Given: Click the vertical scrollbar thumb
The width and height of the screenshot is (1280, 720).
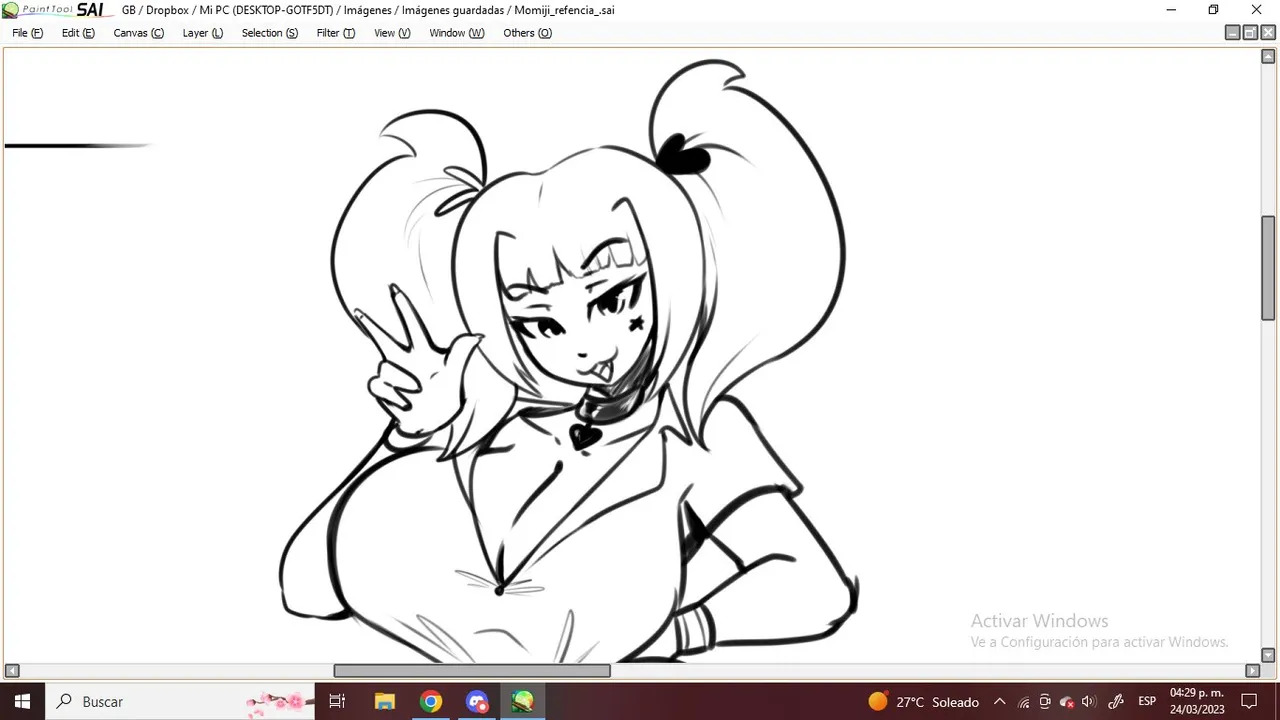Looking at the screenshot, I should [x=1268, y=268].
